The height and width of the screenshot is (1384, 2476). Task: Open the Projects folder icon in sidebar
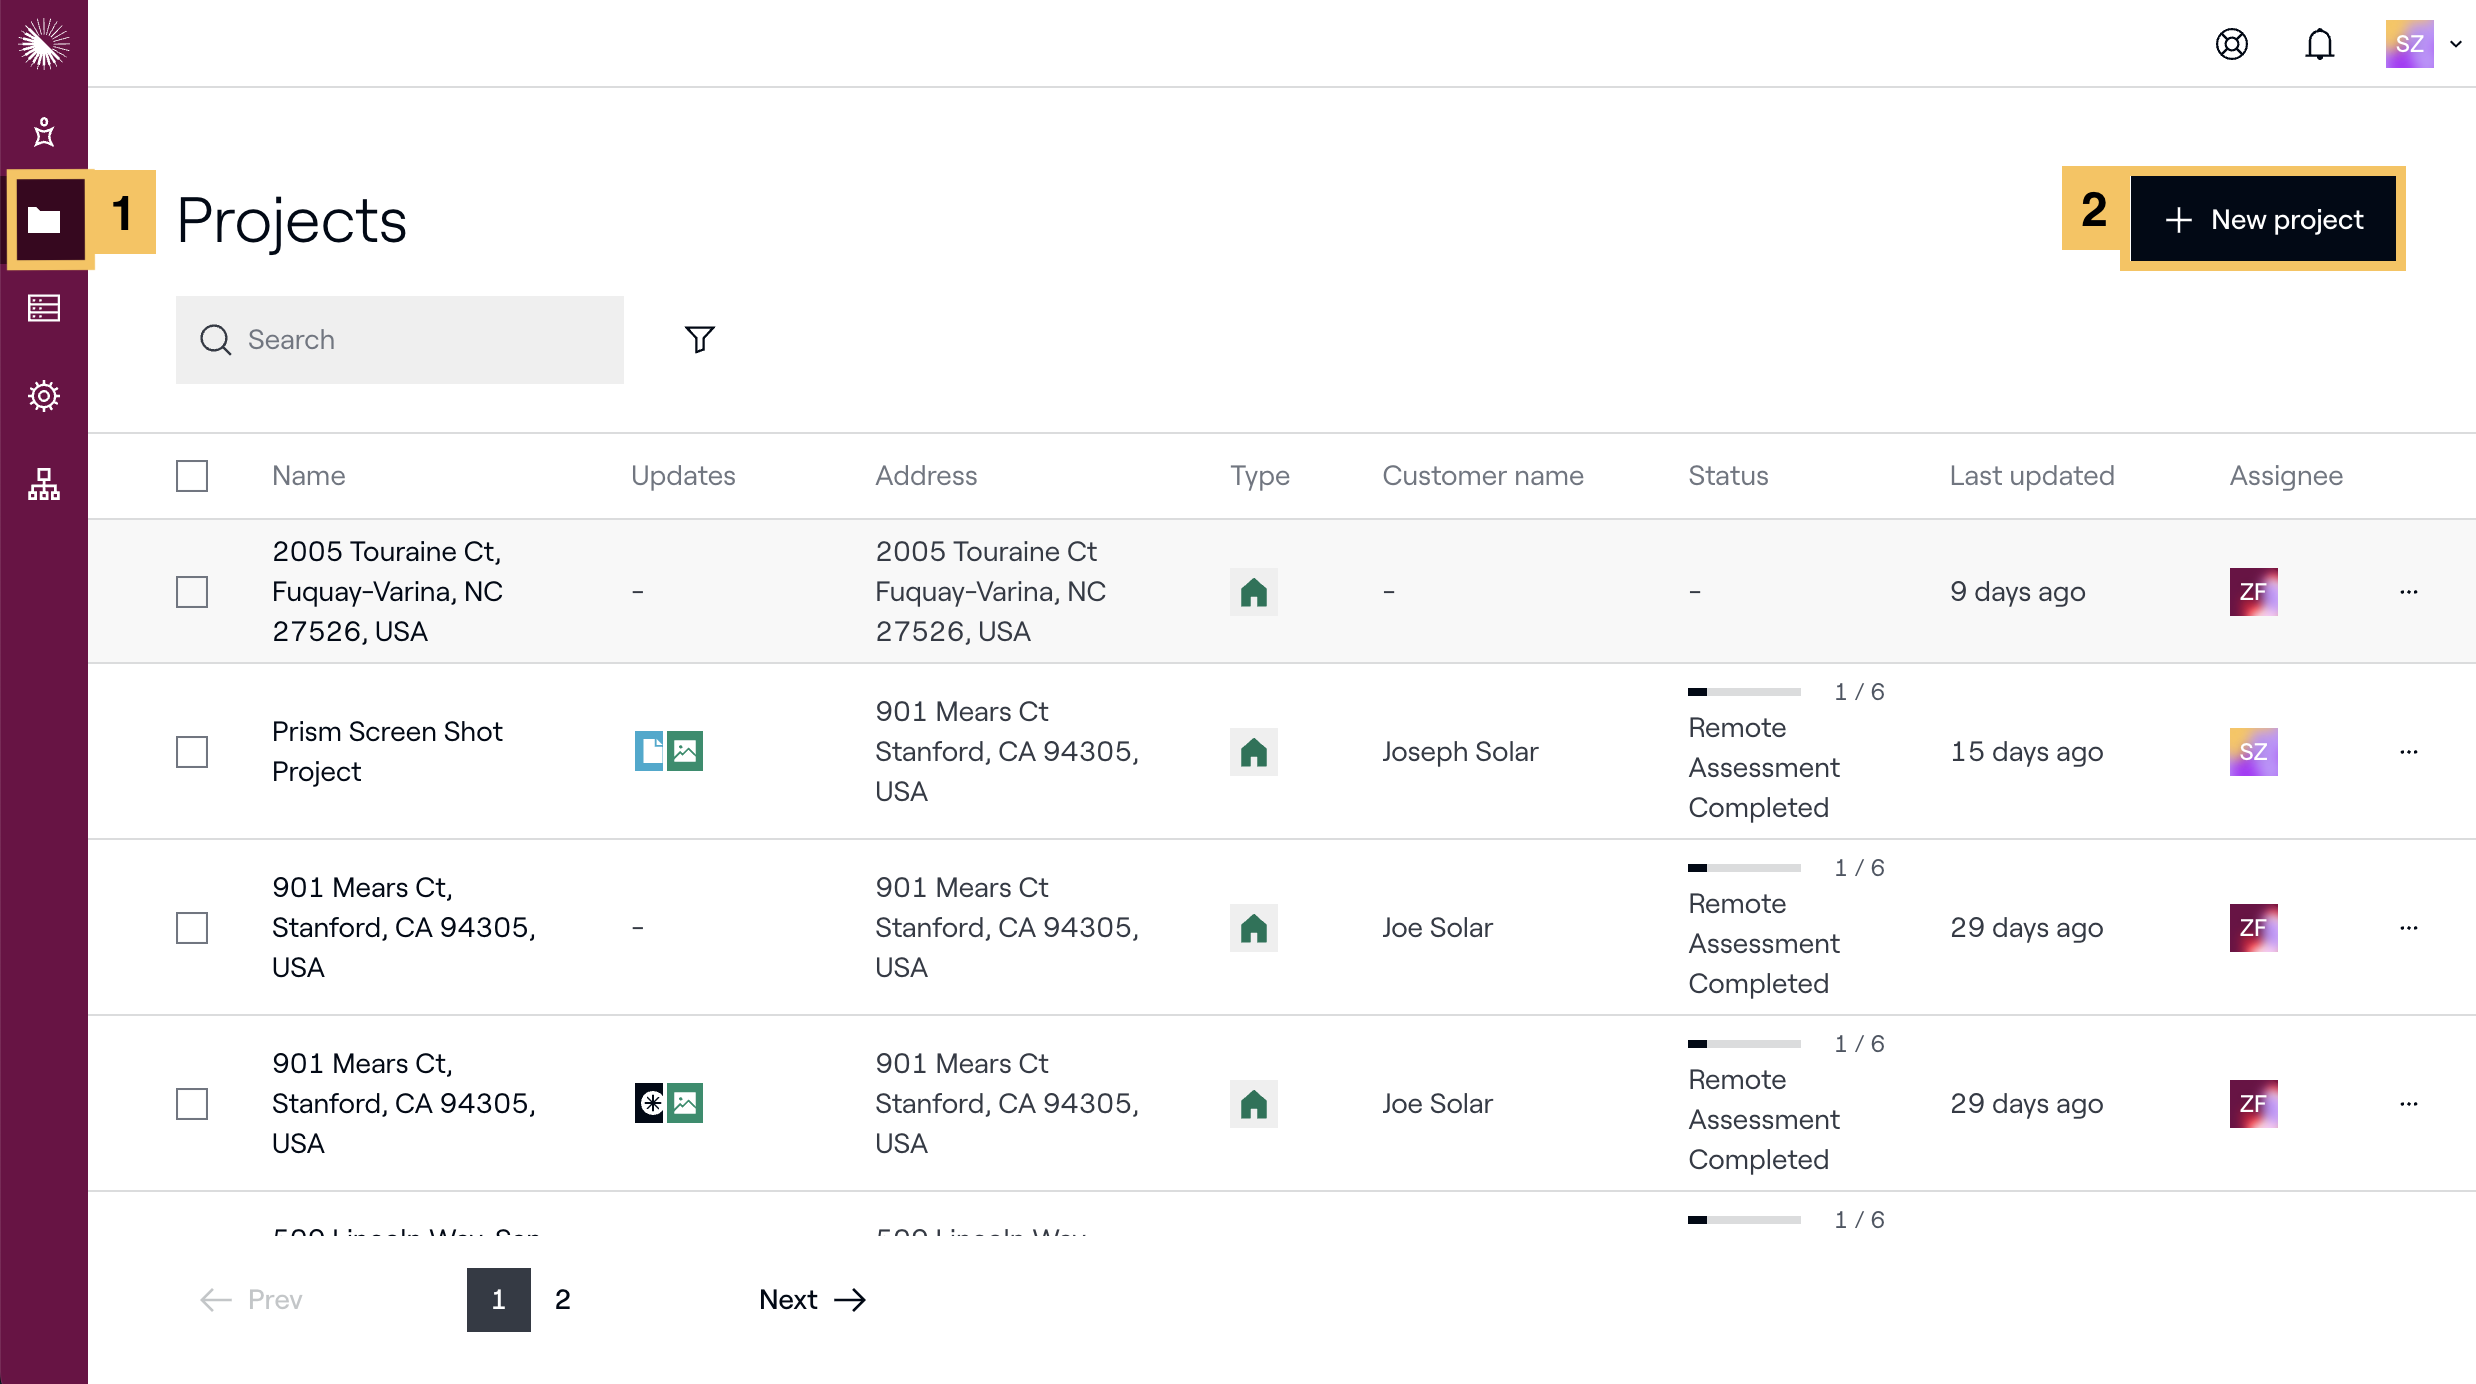tap(44, 220)
